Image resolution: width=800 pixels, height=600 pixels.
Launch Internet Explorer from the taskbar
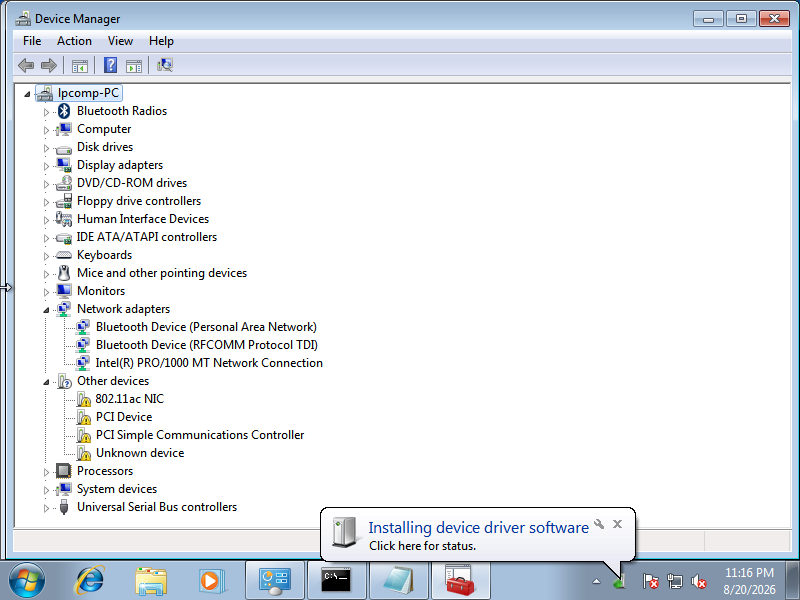[x=90, y=581]
